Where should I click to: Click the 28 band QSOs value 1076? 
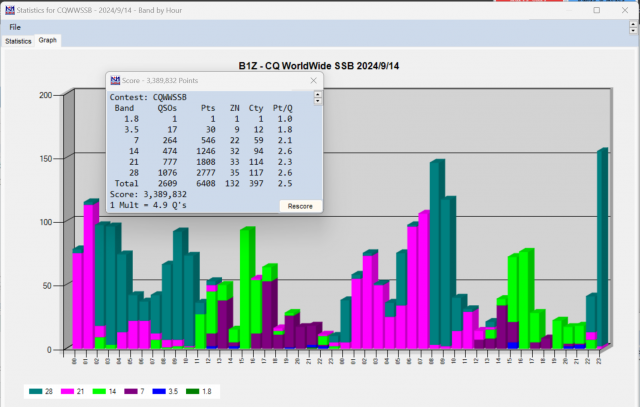click(167, 173)
